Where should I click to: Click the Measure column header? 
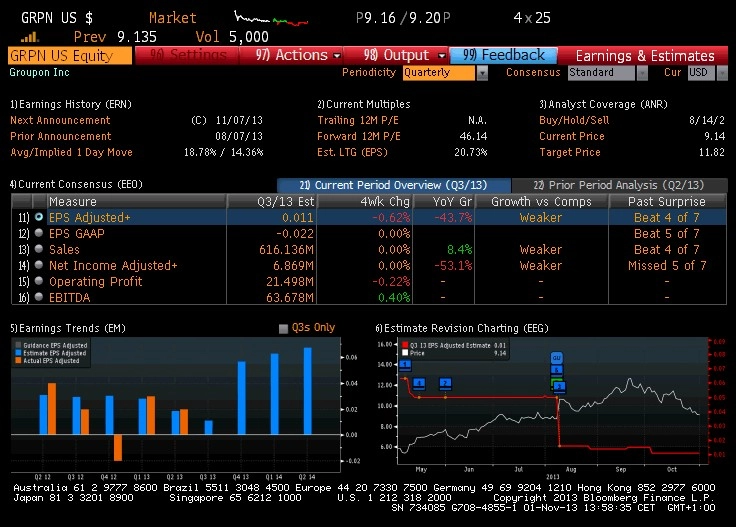click(x=137, y=201)
